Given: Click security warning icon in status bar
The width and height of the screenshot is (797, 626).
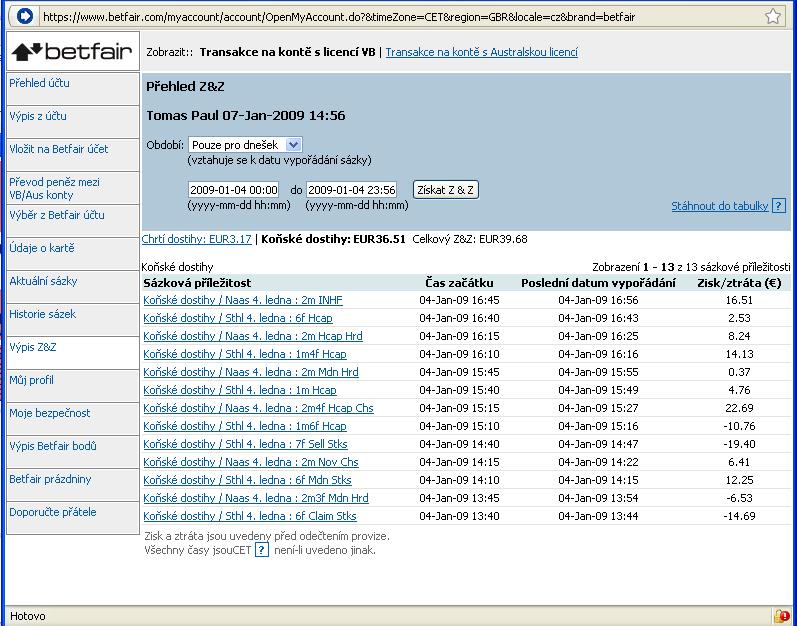Looking at the screenshot, I should point(781,616).
